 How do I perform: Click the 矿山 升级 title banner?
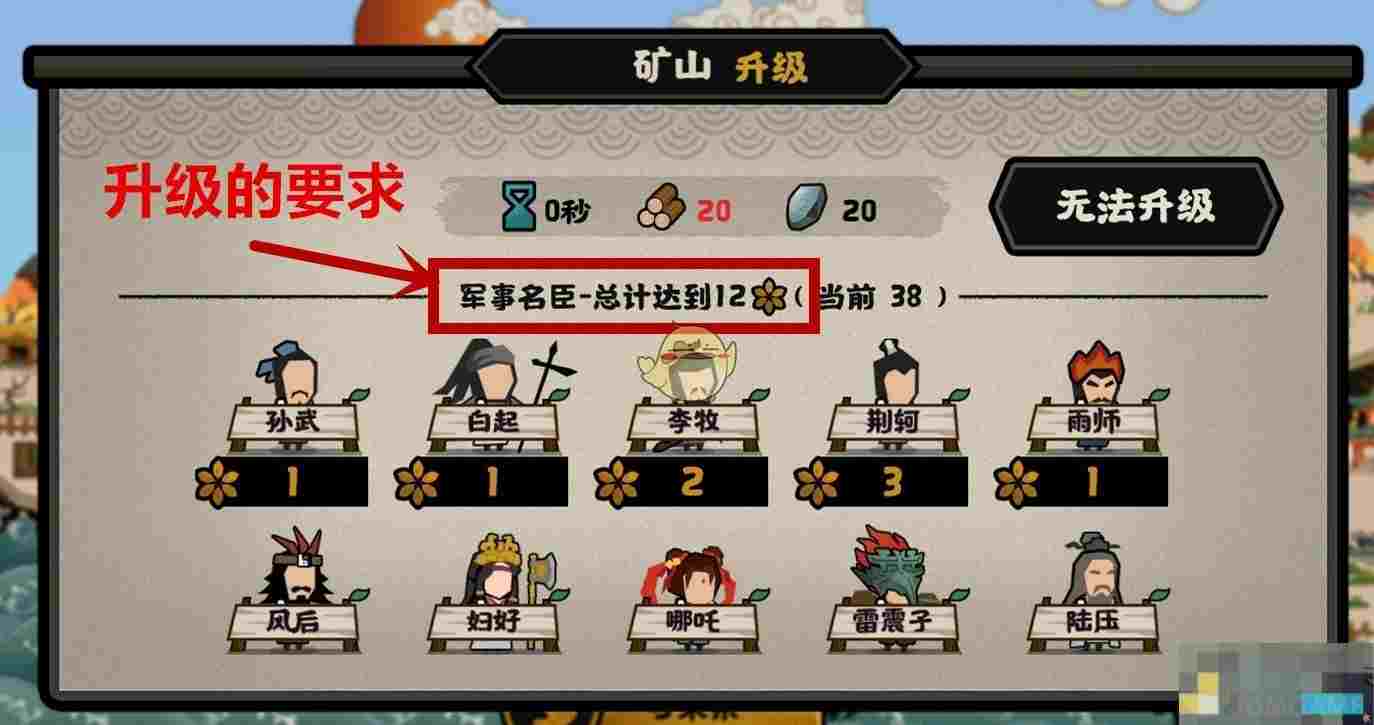pyautogui.click(x=693, y=67)
